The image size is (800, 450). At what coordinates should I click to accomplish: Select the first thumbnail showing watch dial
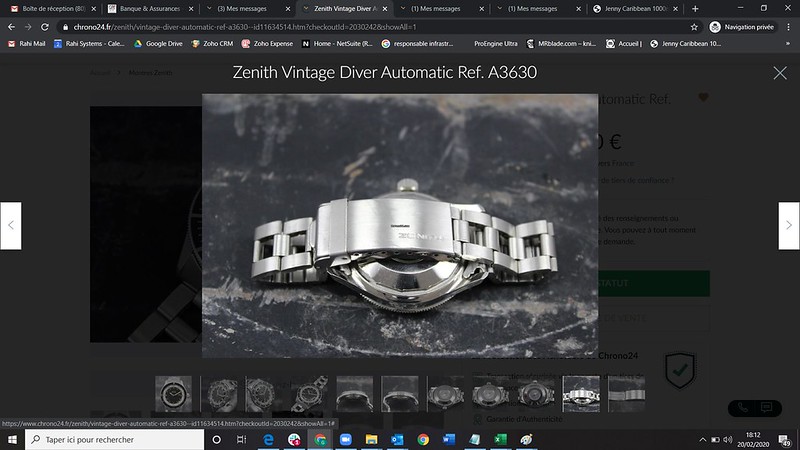pos(173,394)
